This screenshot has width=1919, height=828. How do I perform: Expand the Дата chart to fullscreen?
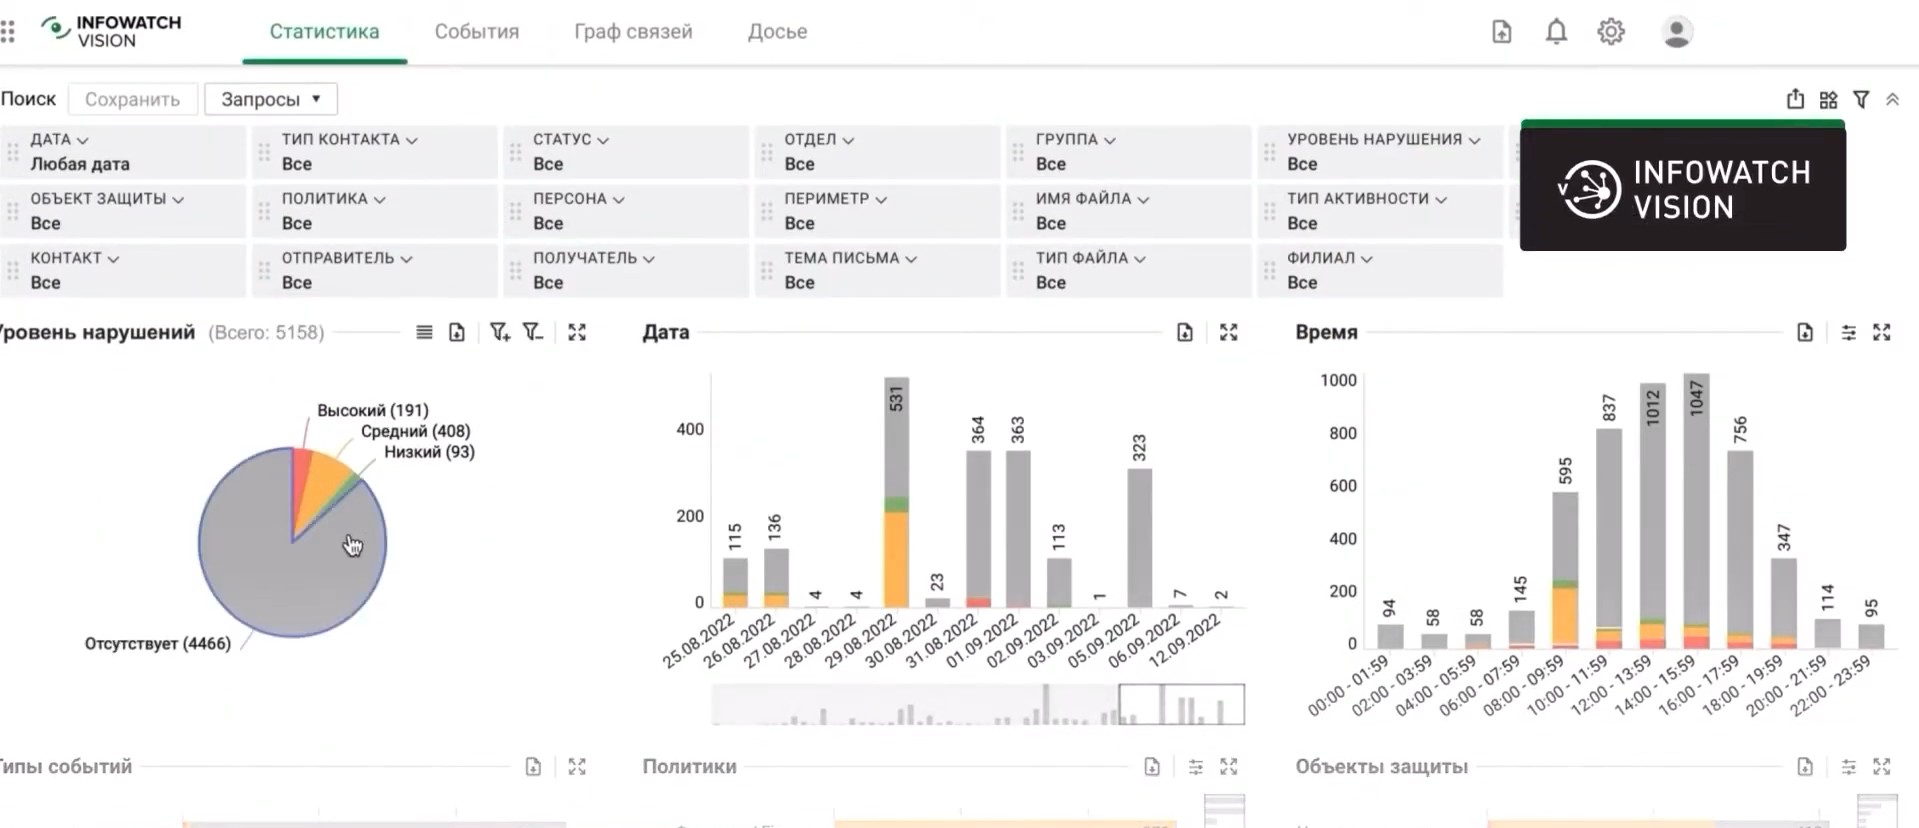[1229, 332]
